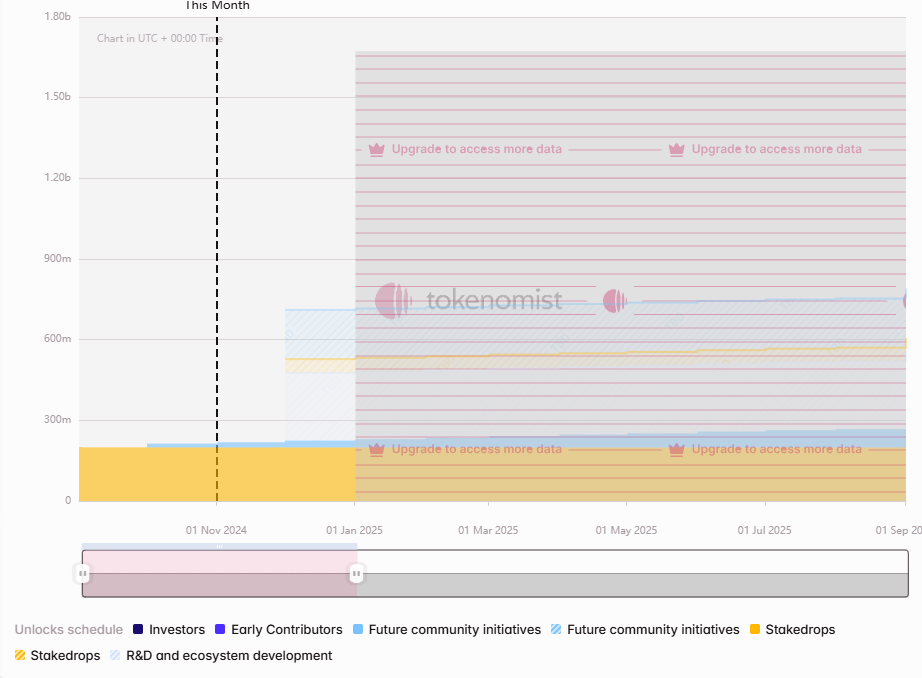The image size is (922, 678).
Task: Open the upper-right 'Upgrade to access more data' link
Action: (776, 149)
